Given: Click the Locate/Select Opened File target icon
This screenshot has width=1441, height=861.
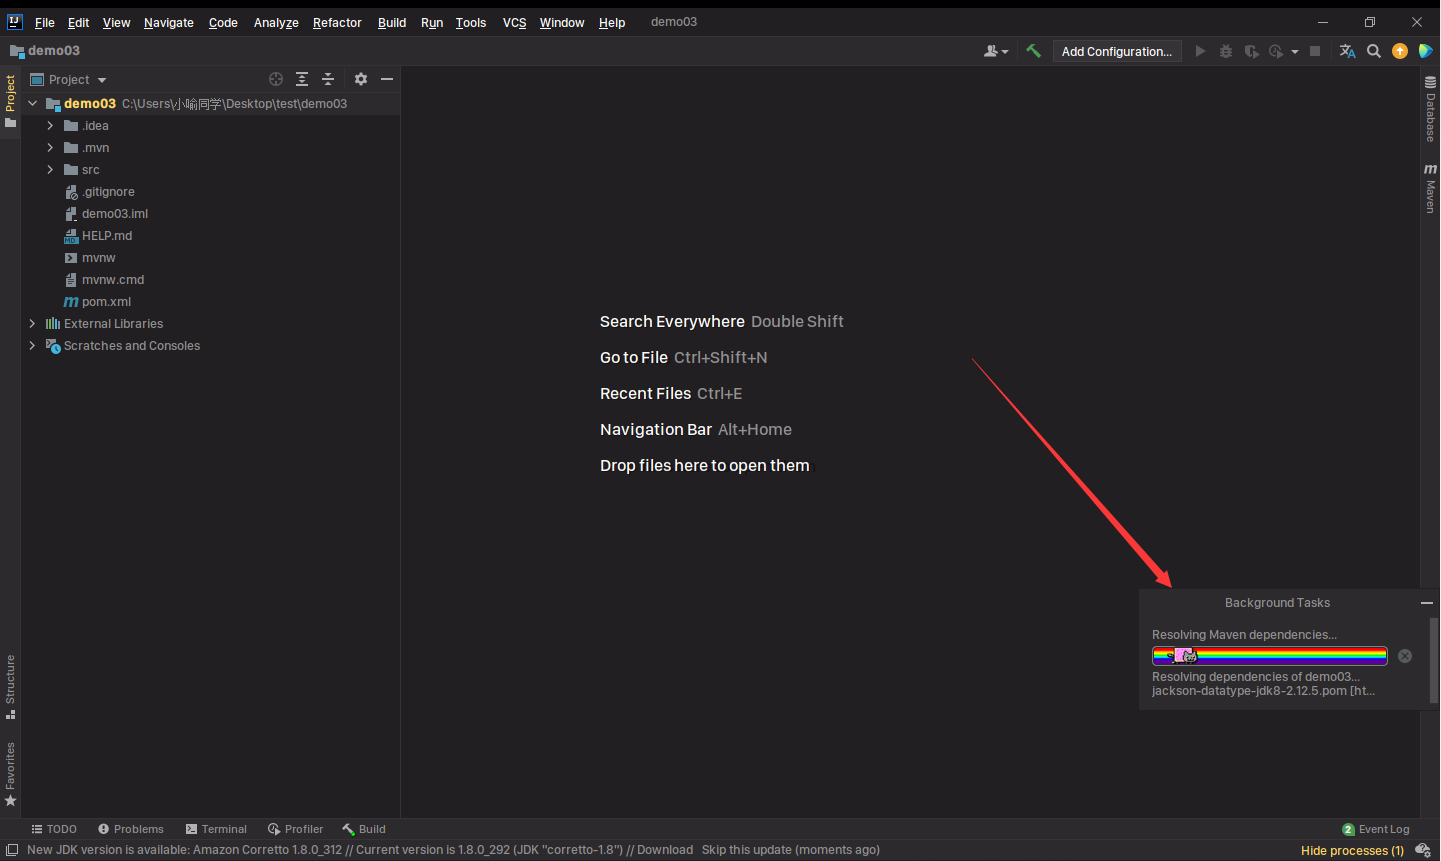Looking at the screenshot, I should [x=276, y=79].
